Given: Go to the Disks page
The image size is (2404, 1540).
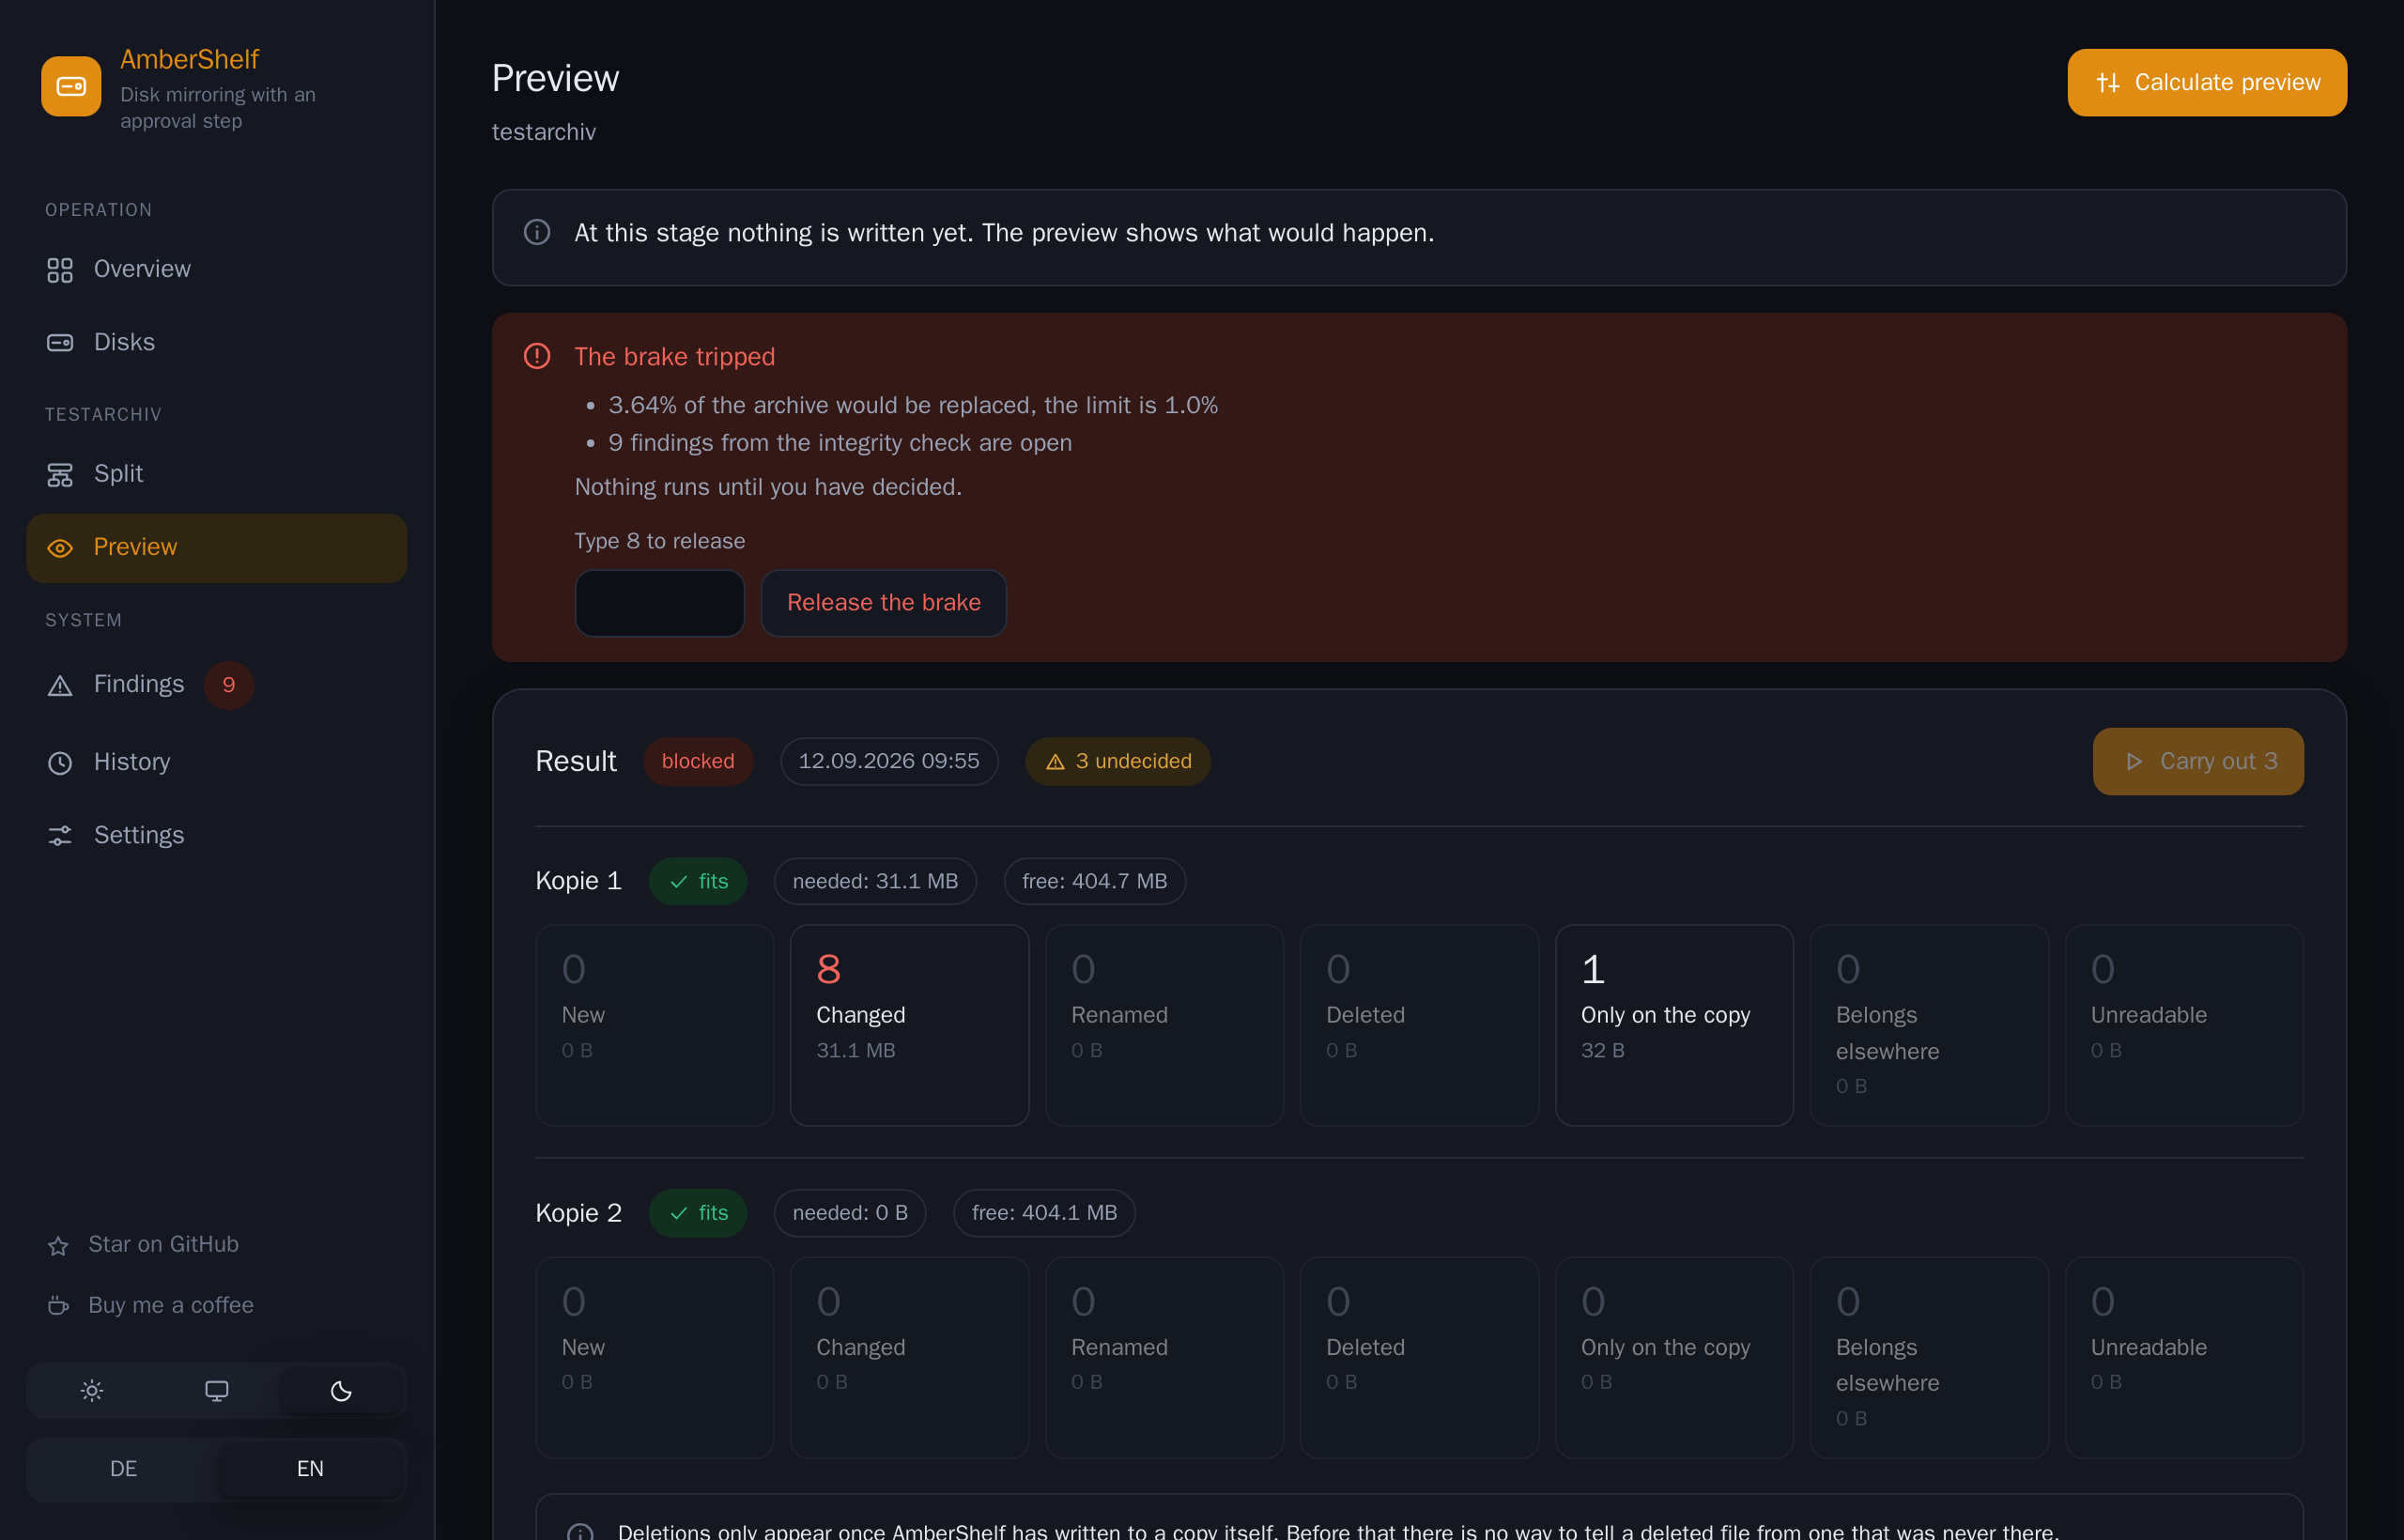Looking at the screenshot, I should pyautogui.click(x=217, y=343).
